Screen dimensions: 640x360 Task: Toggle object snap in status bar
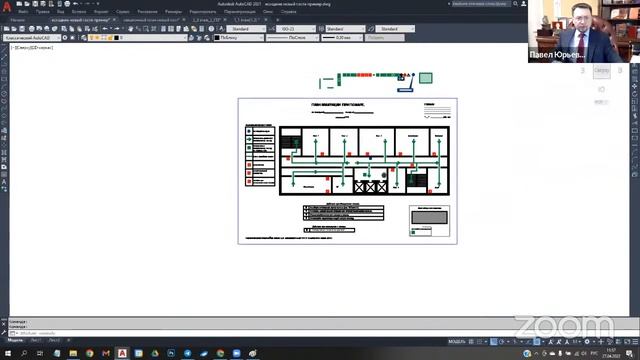[537, 342]
